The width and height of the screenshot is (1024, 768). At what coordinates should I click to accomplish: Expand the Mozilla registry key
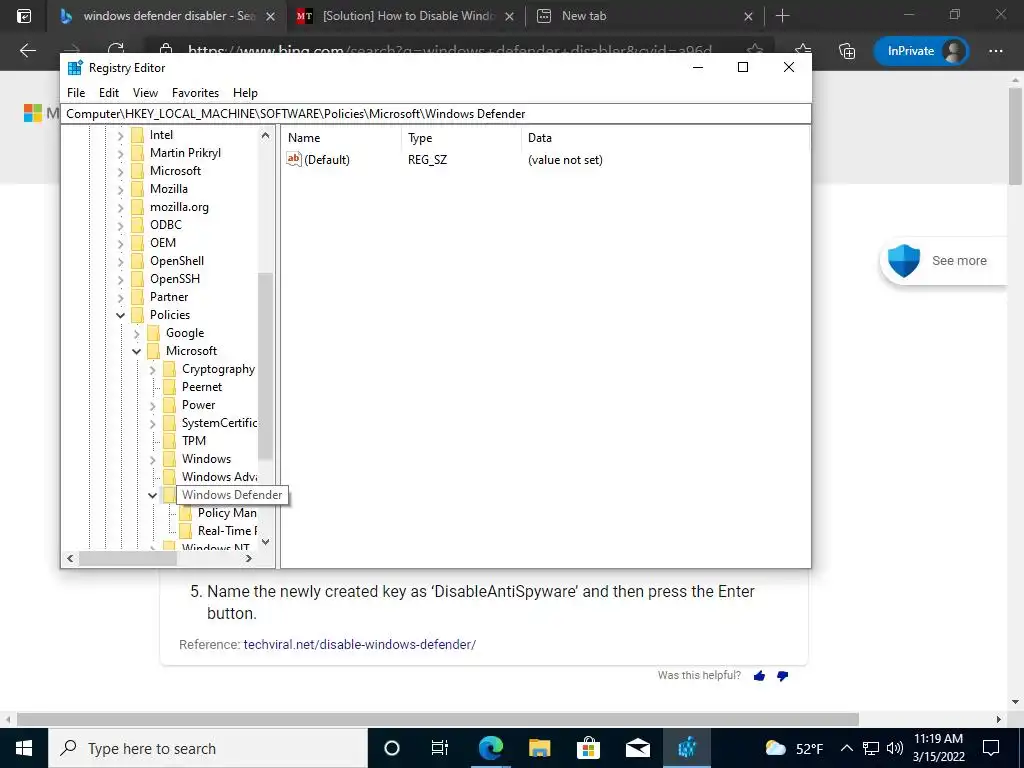click(x=120, y=189)
